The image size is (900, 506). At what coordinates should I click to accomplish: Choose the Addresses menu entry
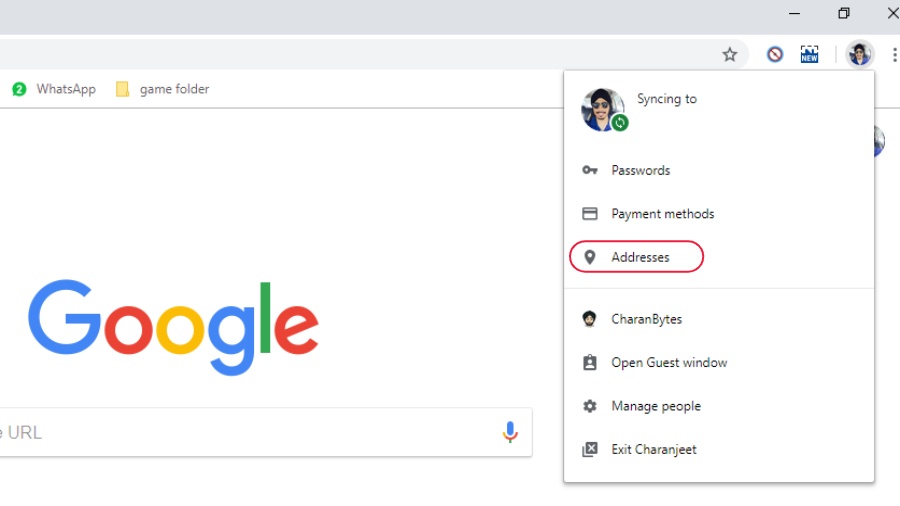click(x=639, y=257)
